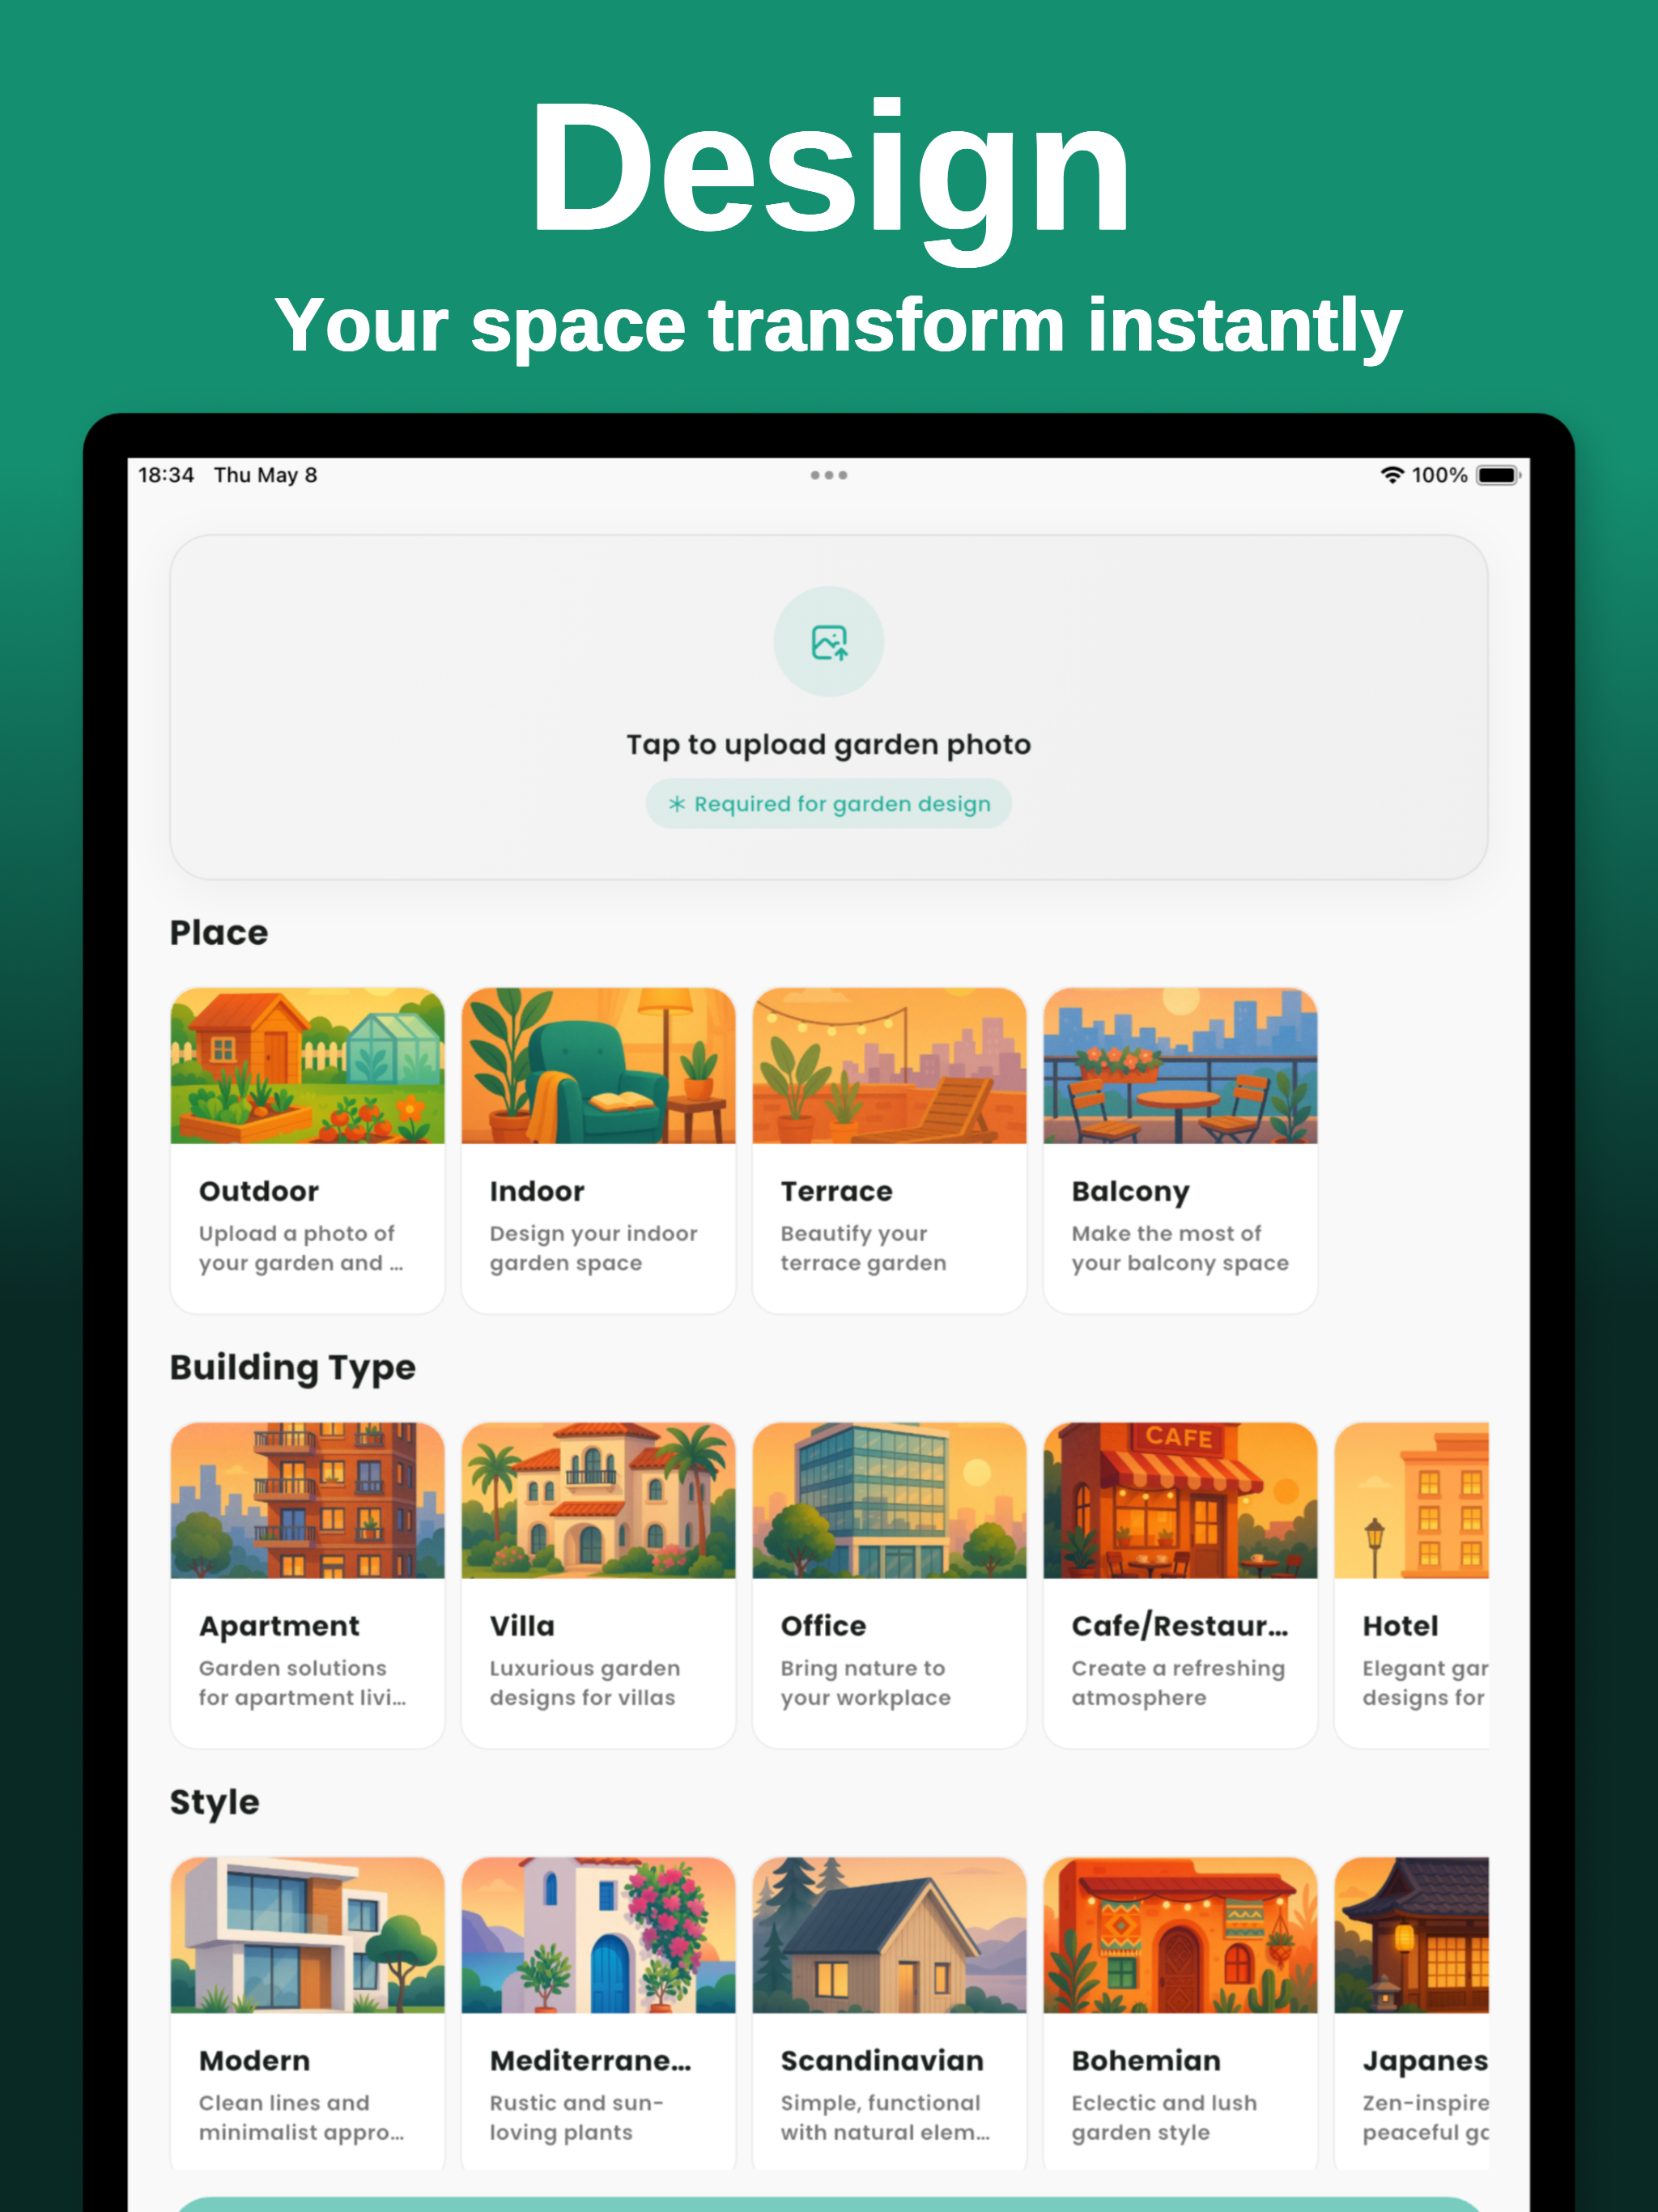Choose the Villa building type

click(x=598, y=1584)
